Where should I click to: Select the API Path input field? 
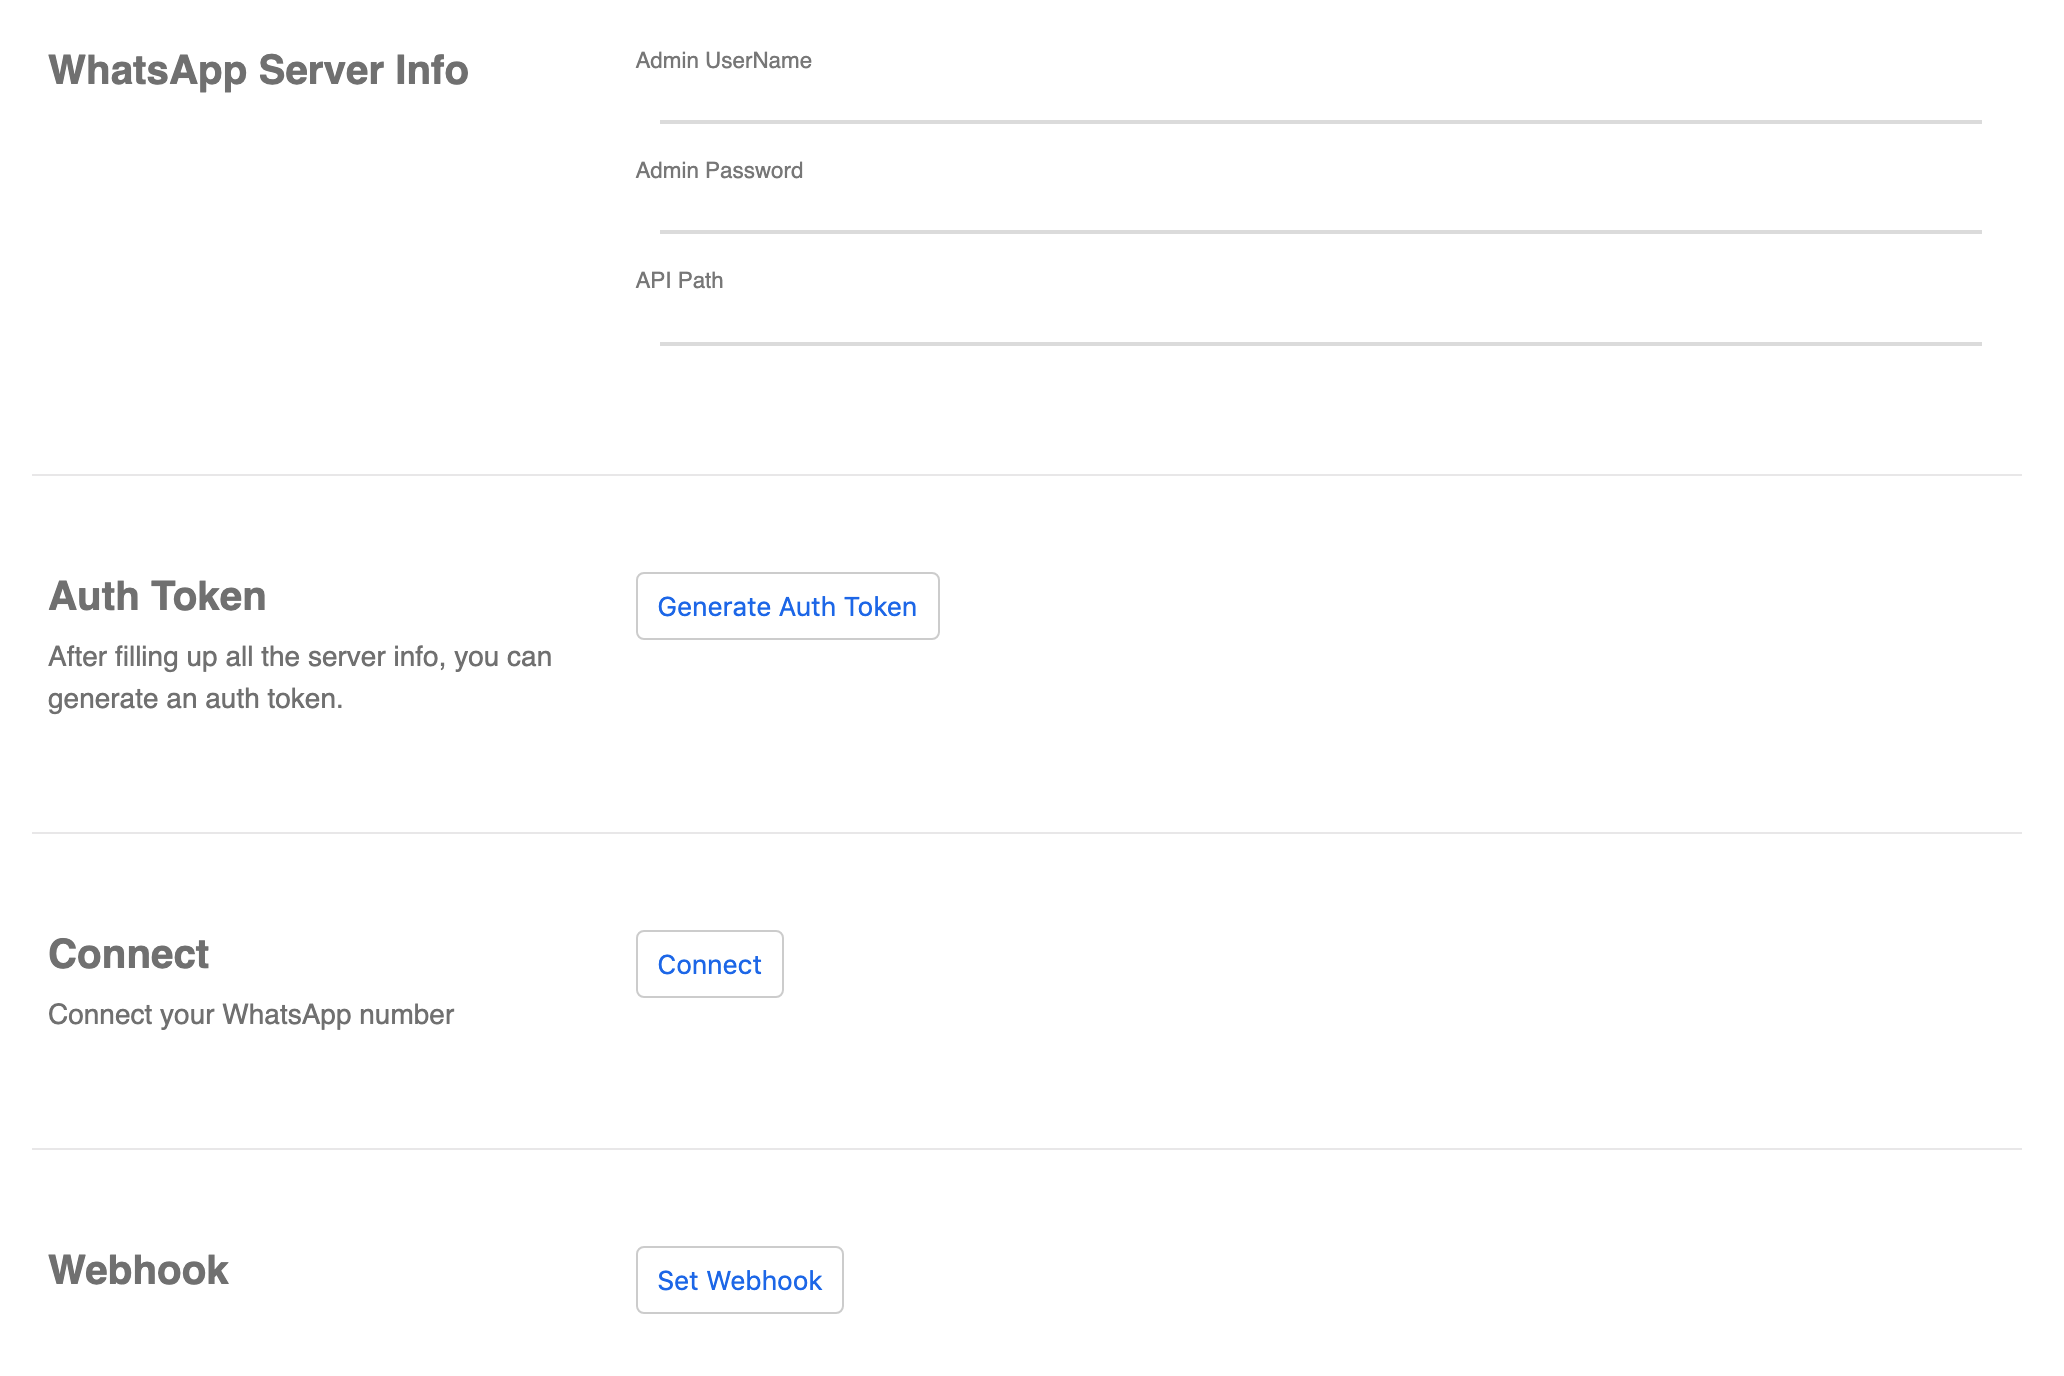coord(1320,323)
